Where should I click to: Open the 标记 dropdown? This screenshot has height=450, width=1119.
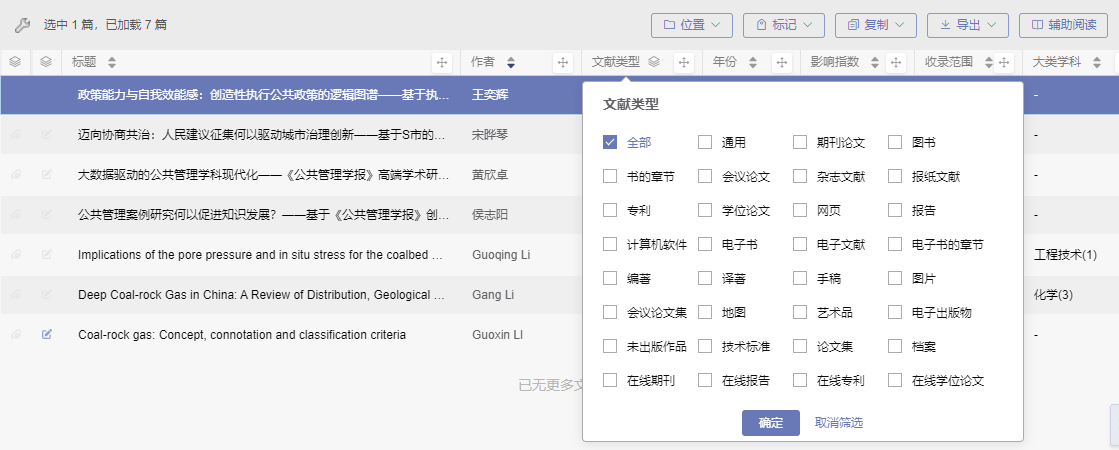tap(784, 25)
